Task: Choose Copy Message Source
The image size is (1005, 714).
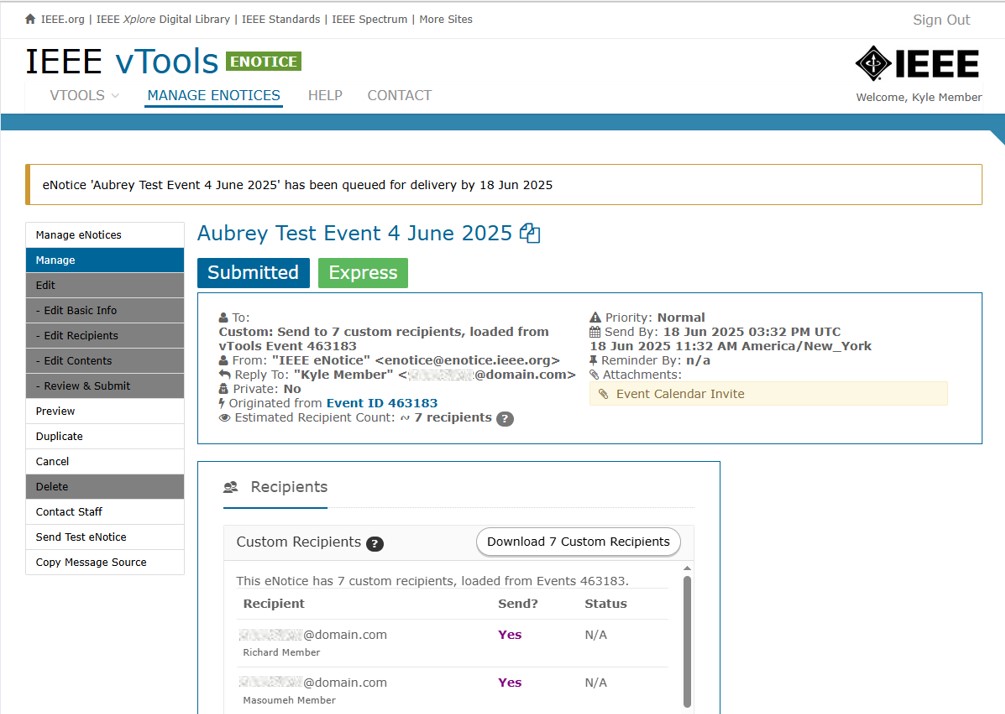Action: click(x=105, y=562)
